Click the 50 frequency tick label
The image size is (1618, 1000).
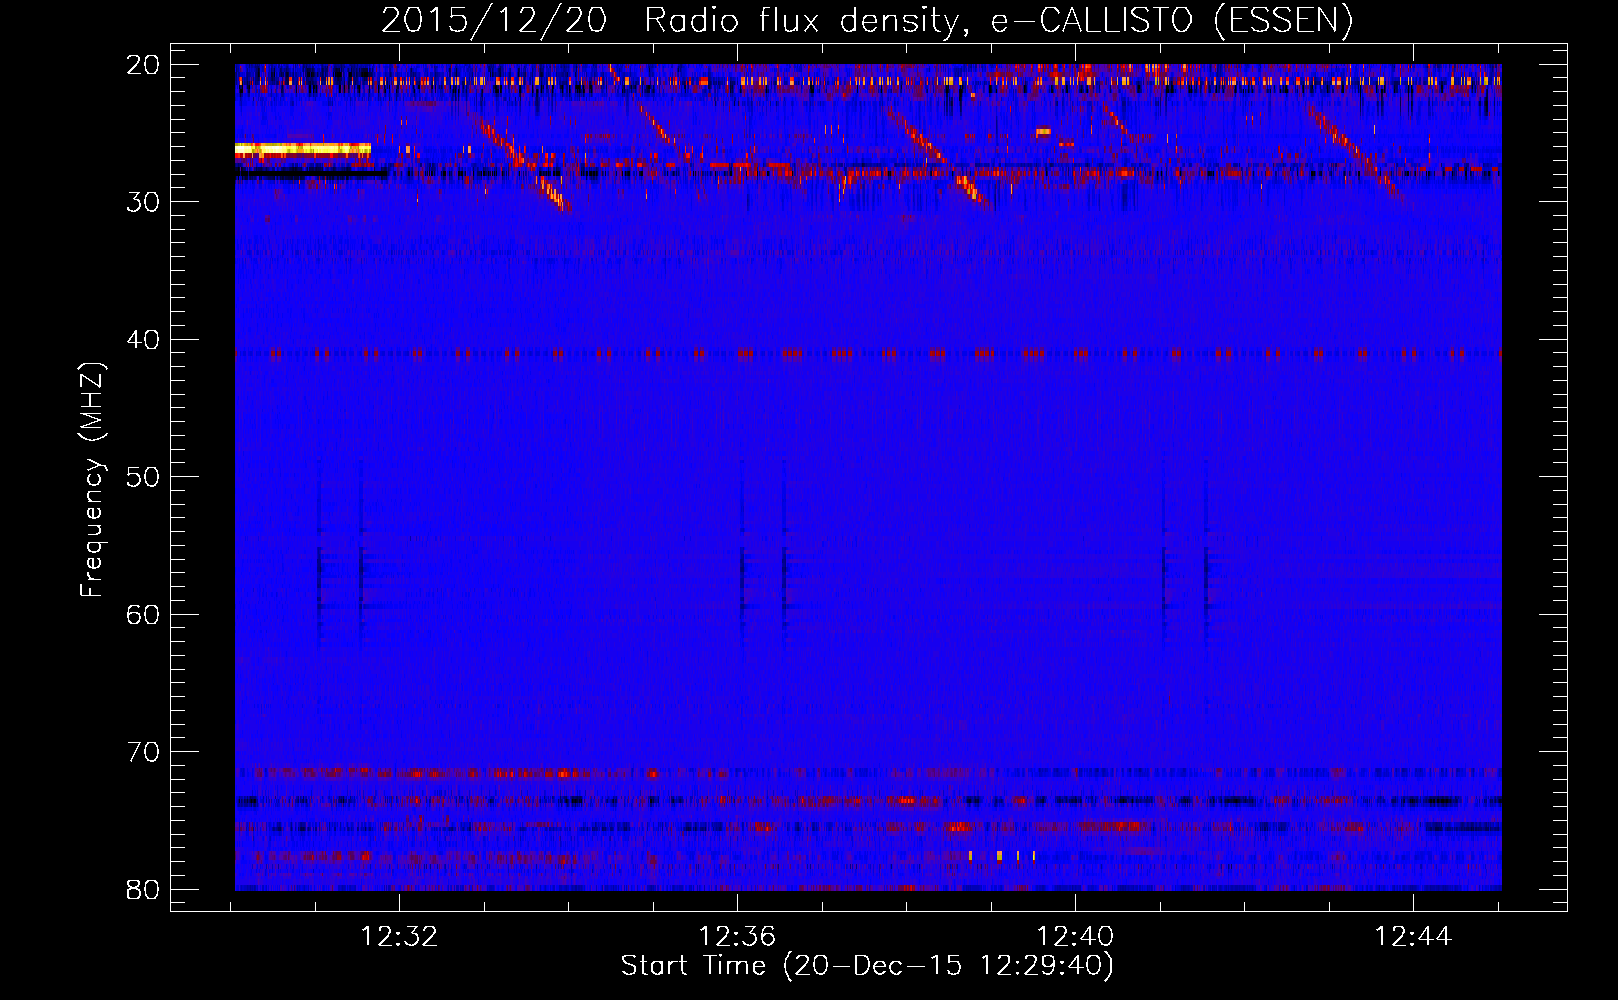pyautogui.click(x=144, y=477)
